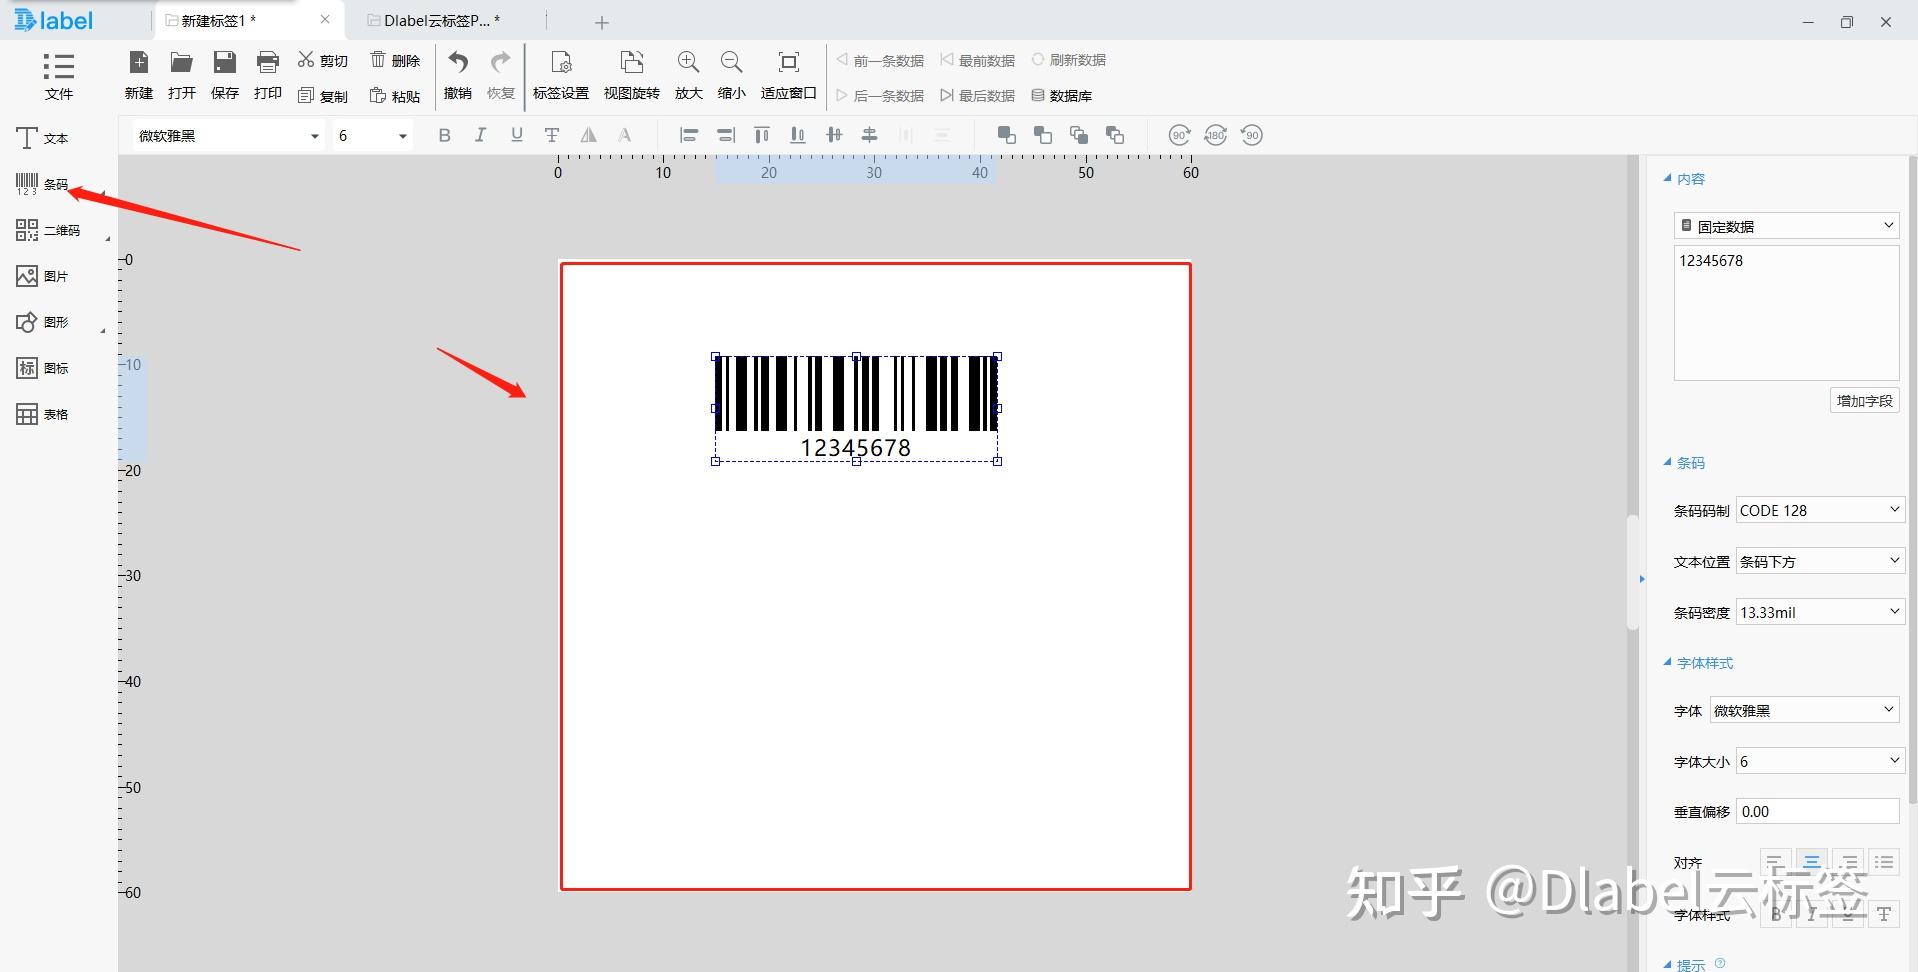Click the 12345678 content text field
This screenshot has width=1918, height=972.
1786,313
